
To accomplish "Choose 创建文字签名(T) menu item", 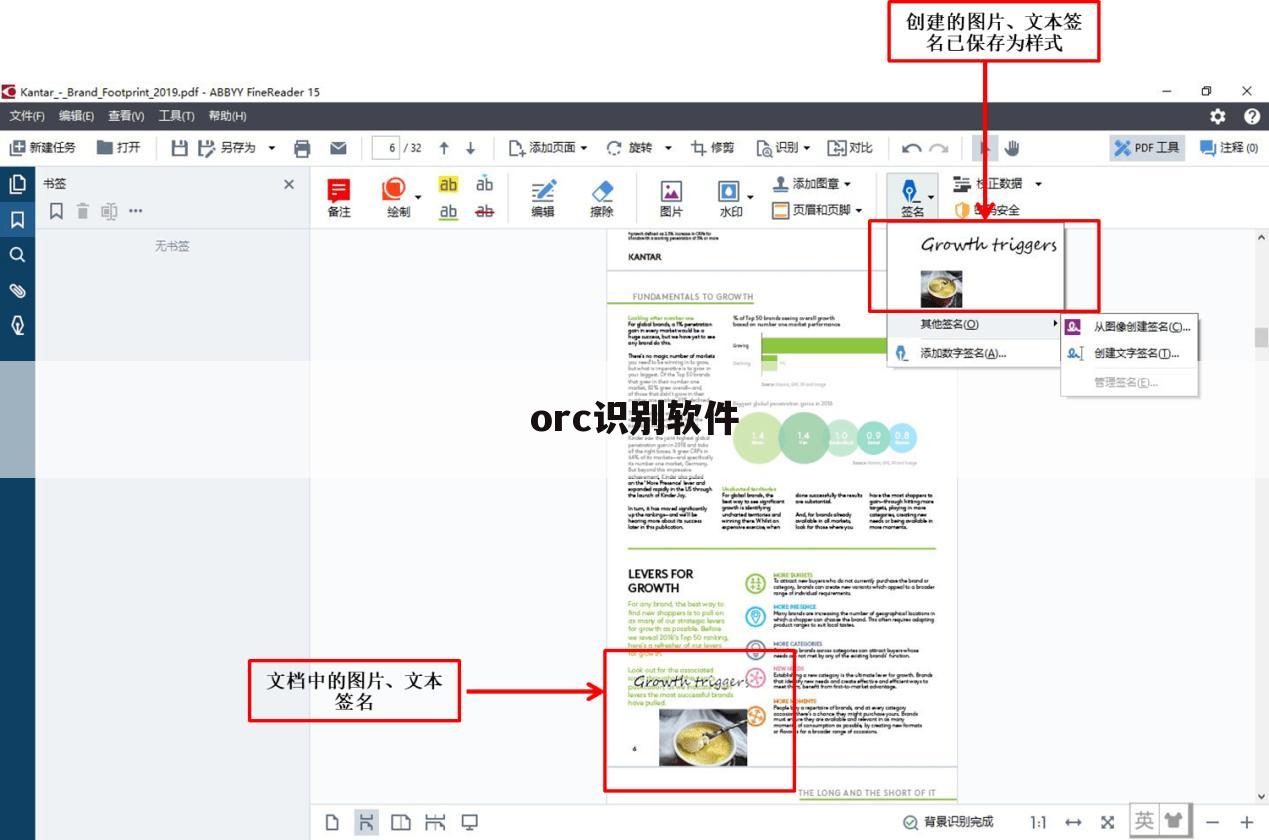I will 1130,353.
